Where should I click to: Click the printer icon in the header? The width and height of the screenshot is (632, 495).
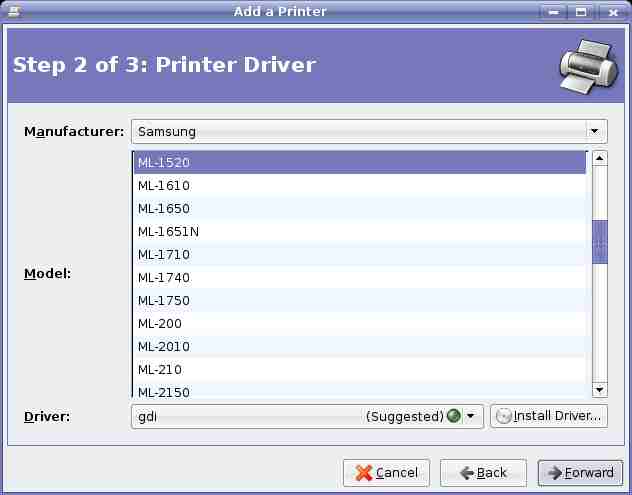coord(589,67)
